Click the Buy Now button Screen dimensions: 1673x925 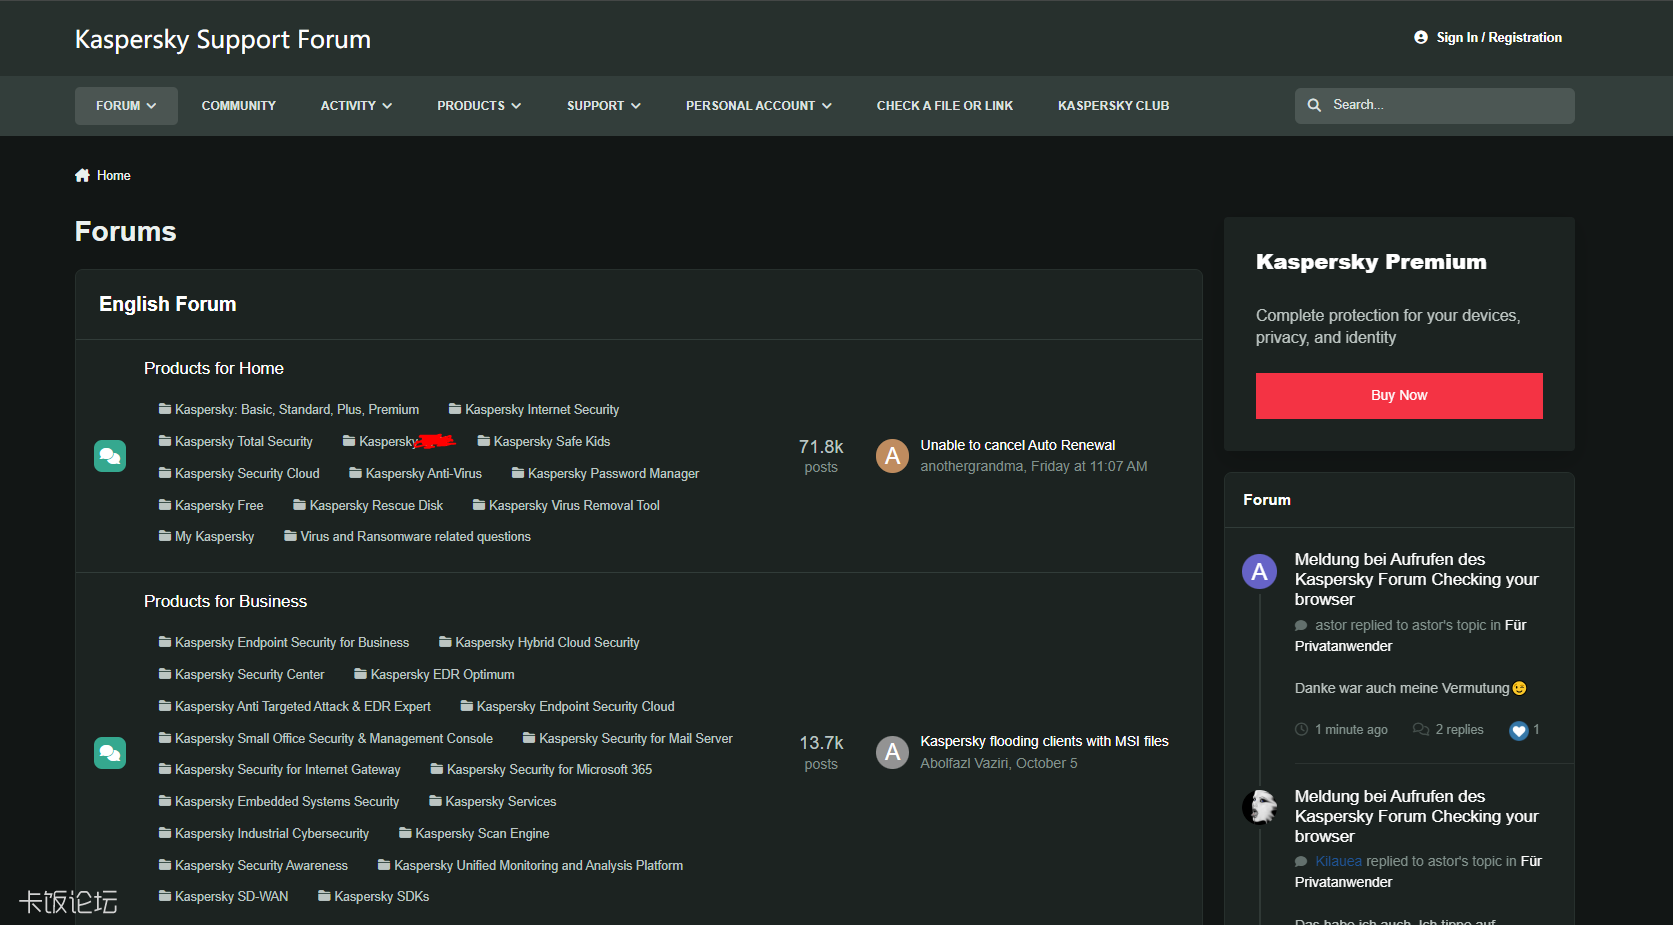(1399, 396)
